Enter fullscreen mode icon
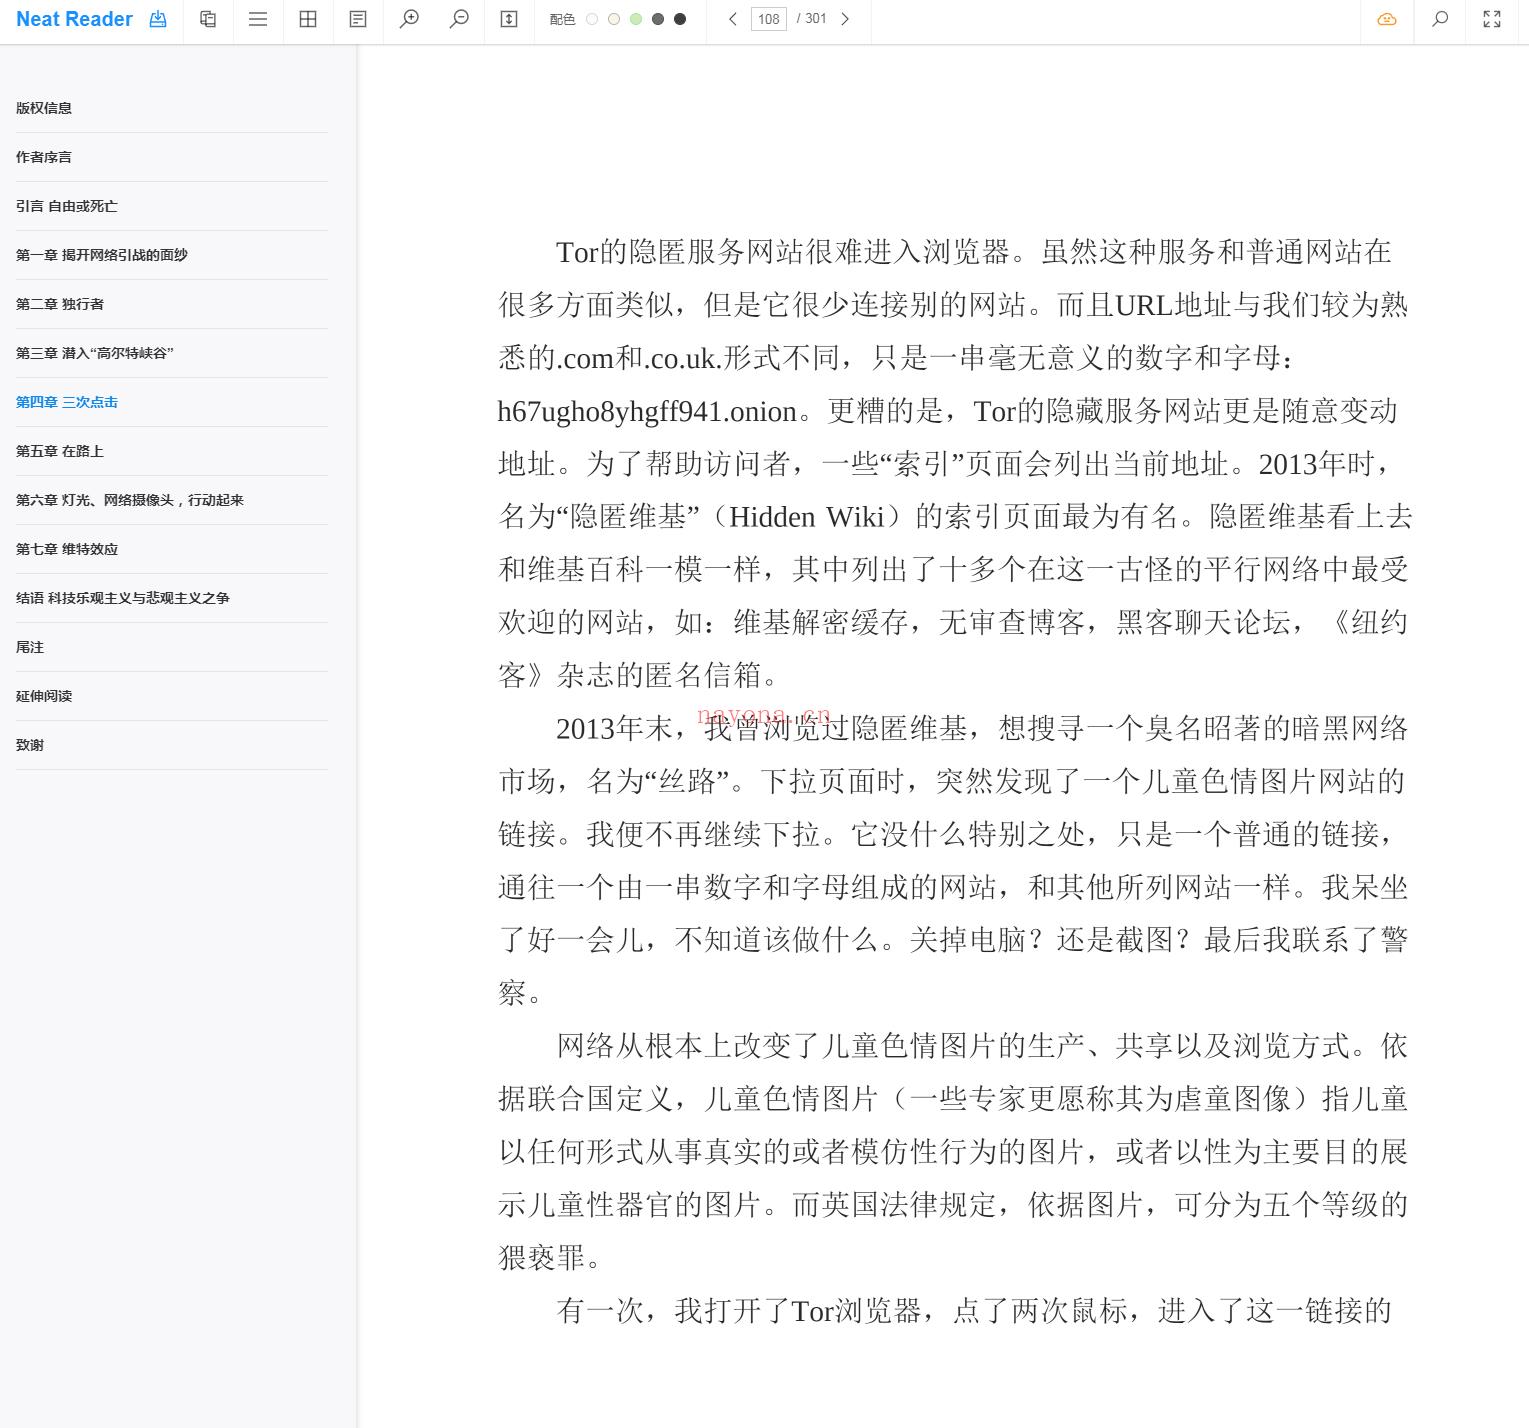1529x1428 pixels. pos(1492,19)
